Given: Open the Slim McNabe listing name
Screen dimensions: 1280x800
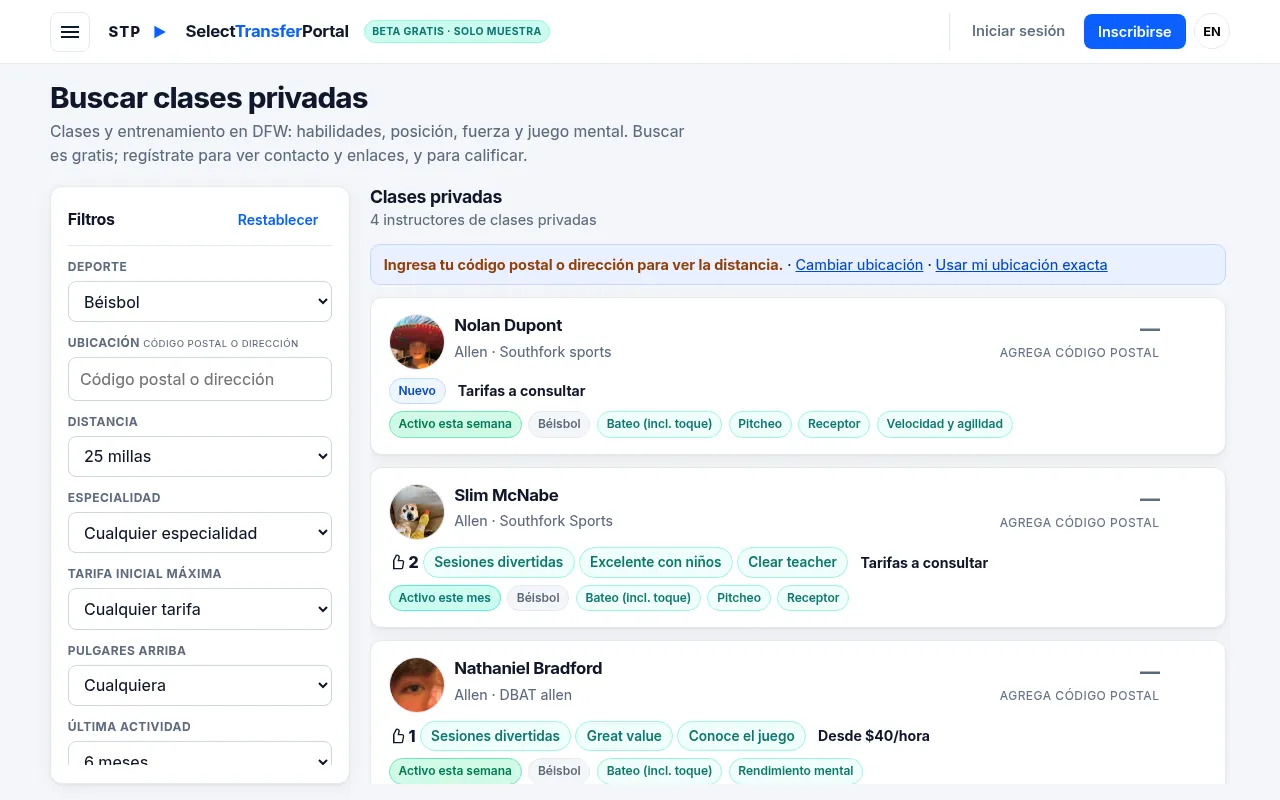Looking at the screenshot, I should point(506,495).
